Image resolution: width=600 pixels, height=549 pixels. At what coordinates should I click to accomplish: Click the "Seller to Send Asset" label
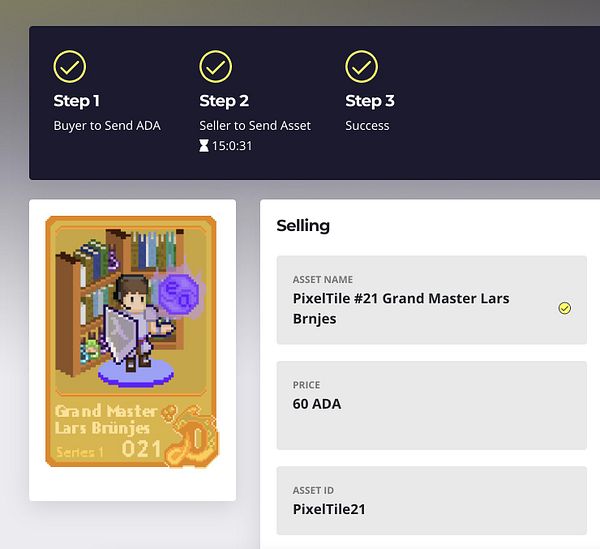pyautogui.click(x=255, y=126)
